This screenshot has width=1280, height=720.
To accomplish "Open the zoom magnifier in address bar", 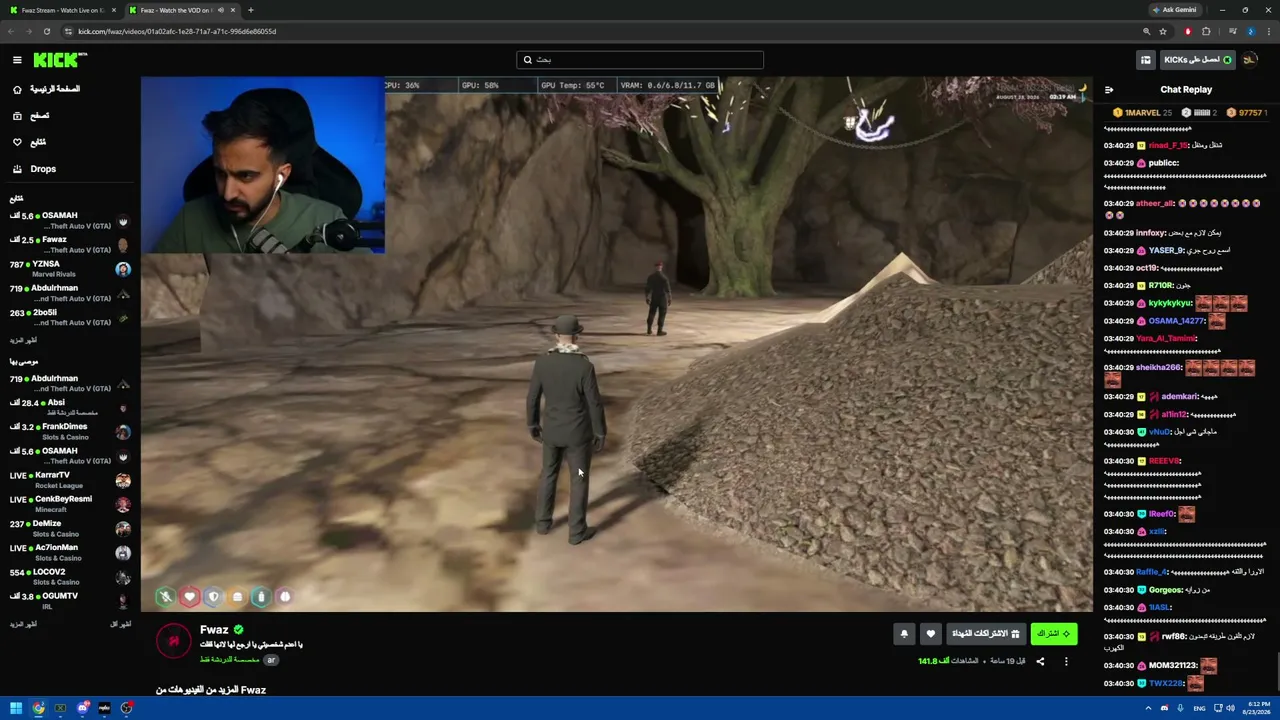I will click(1146, 31).
